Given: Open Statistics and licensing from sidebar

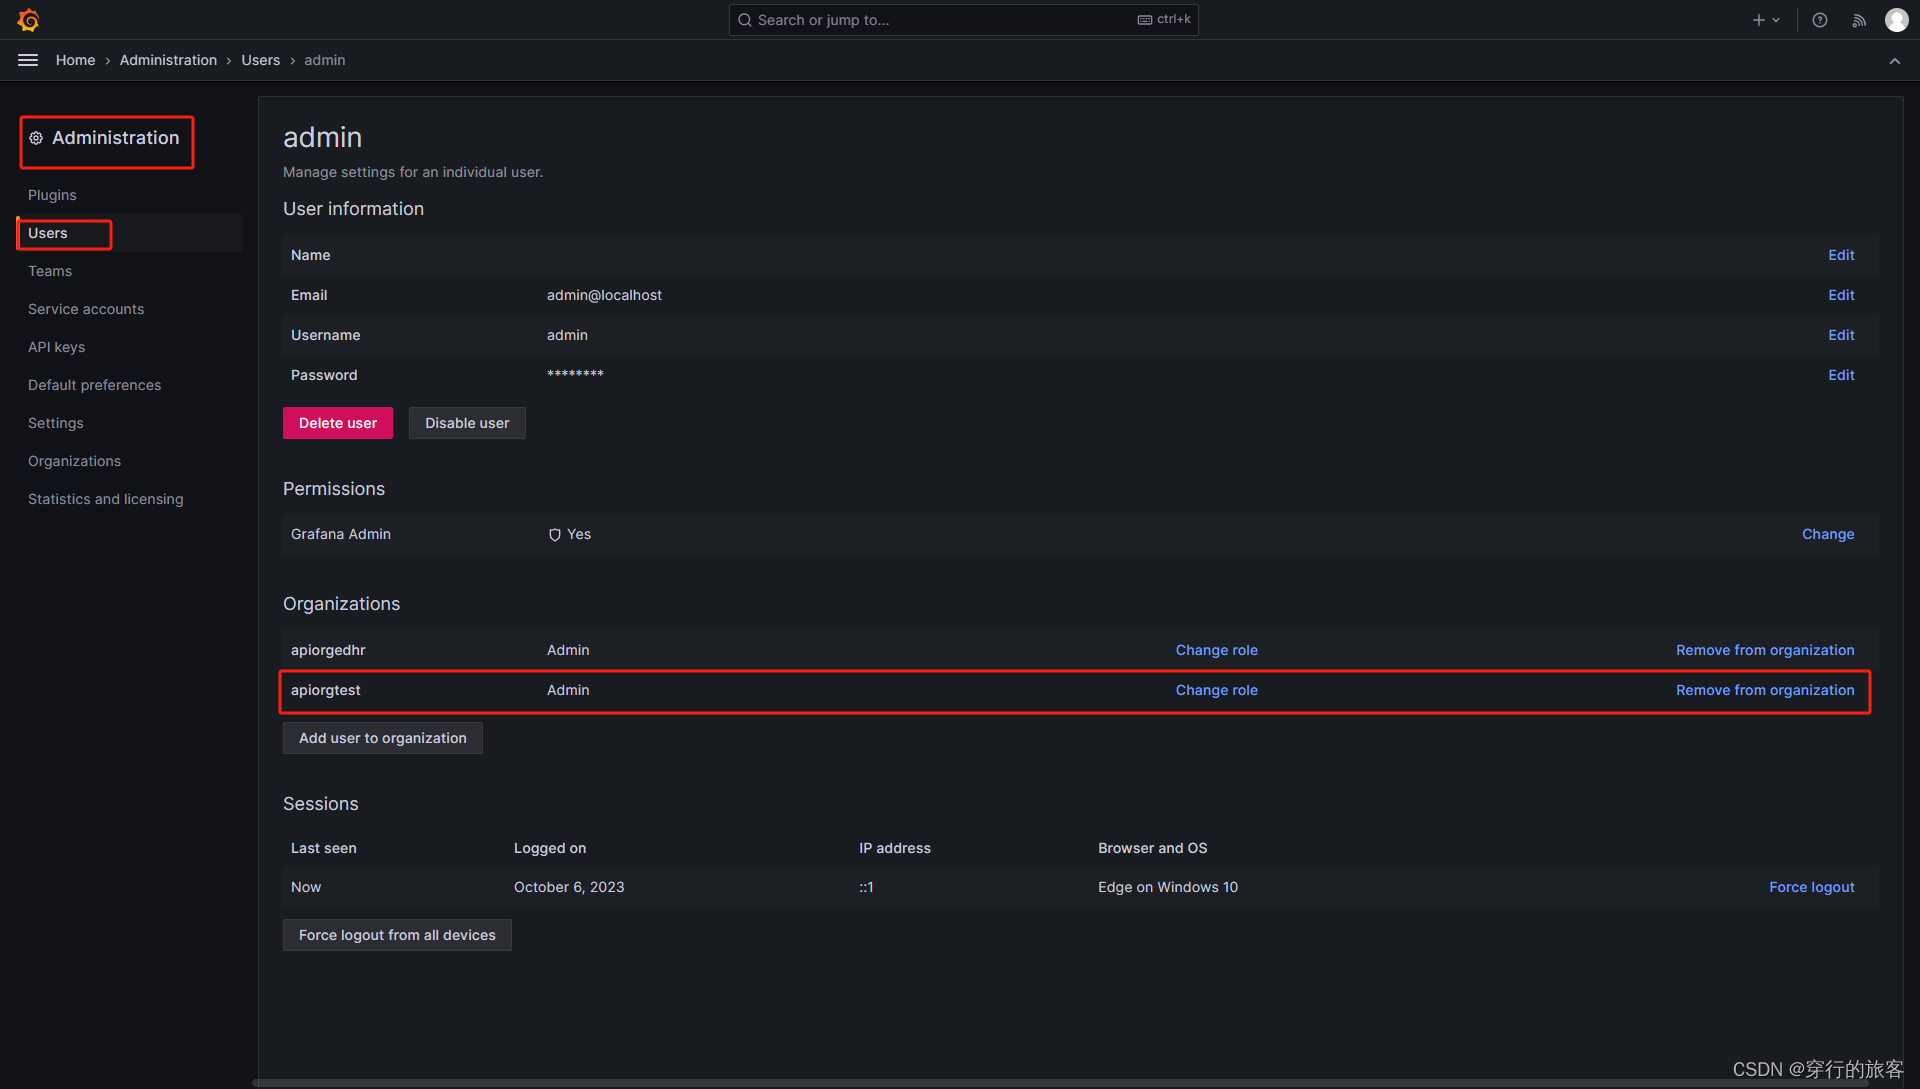Looking at the screenshot, I should [105, 498].
